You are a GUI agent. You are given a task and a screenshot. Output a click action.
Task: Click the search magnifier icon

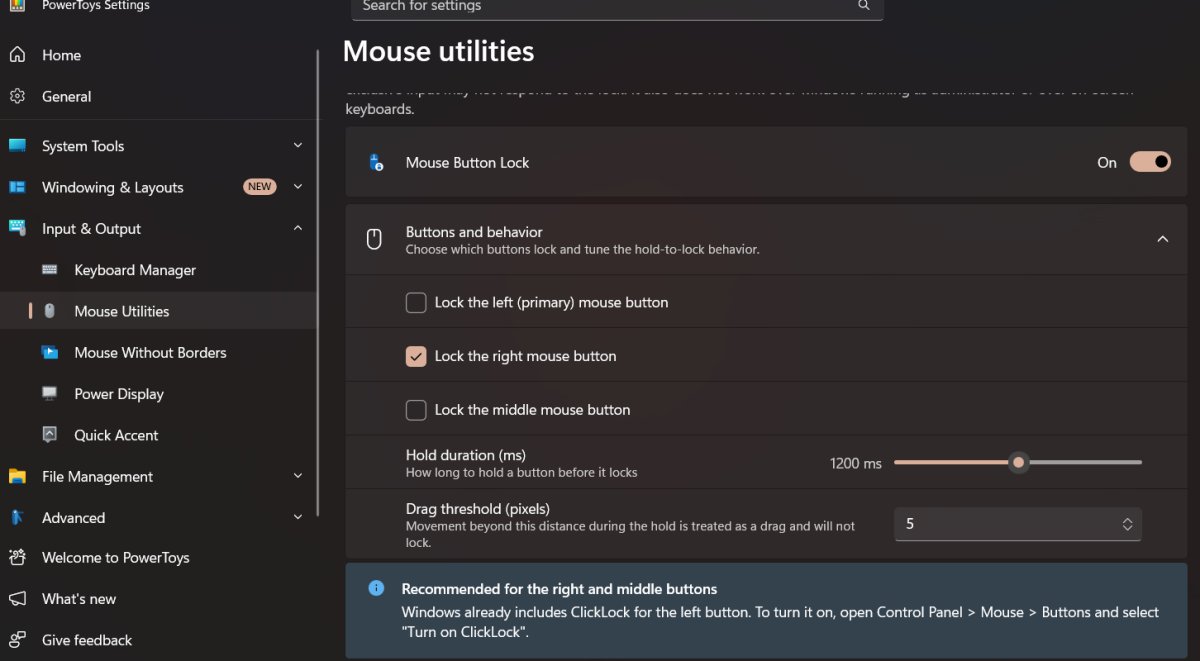coord(864,6)
